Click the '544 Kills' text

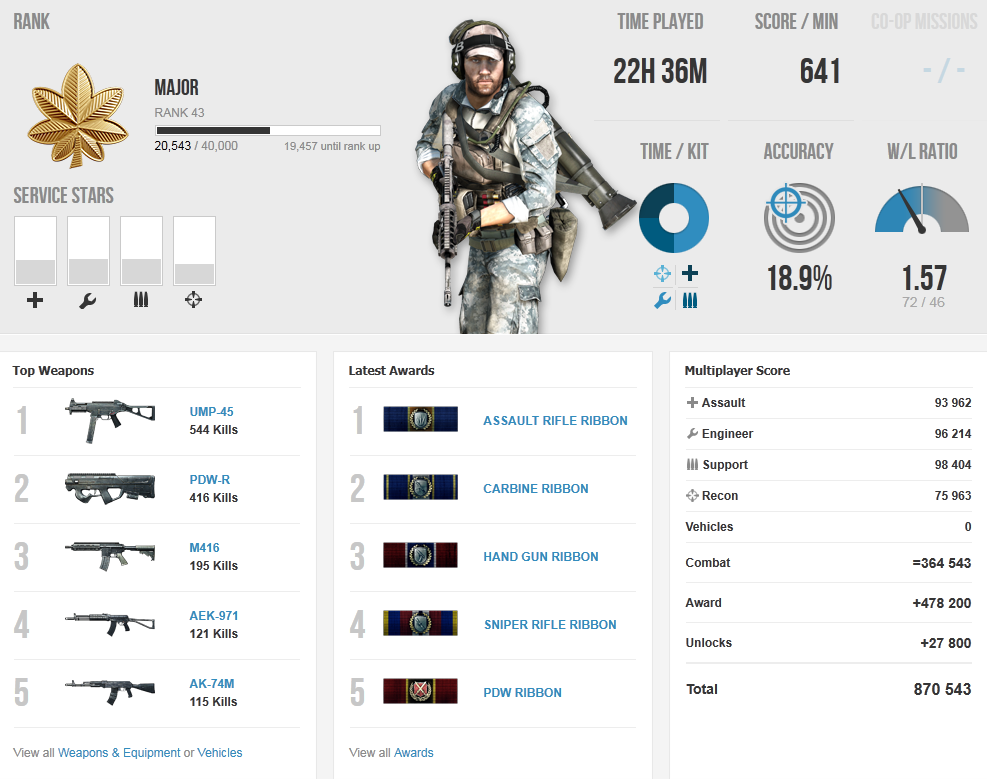pyautogui.click(x=214, y=430)
